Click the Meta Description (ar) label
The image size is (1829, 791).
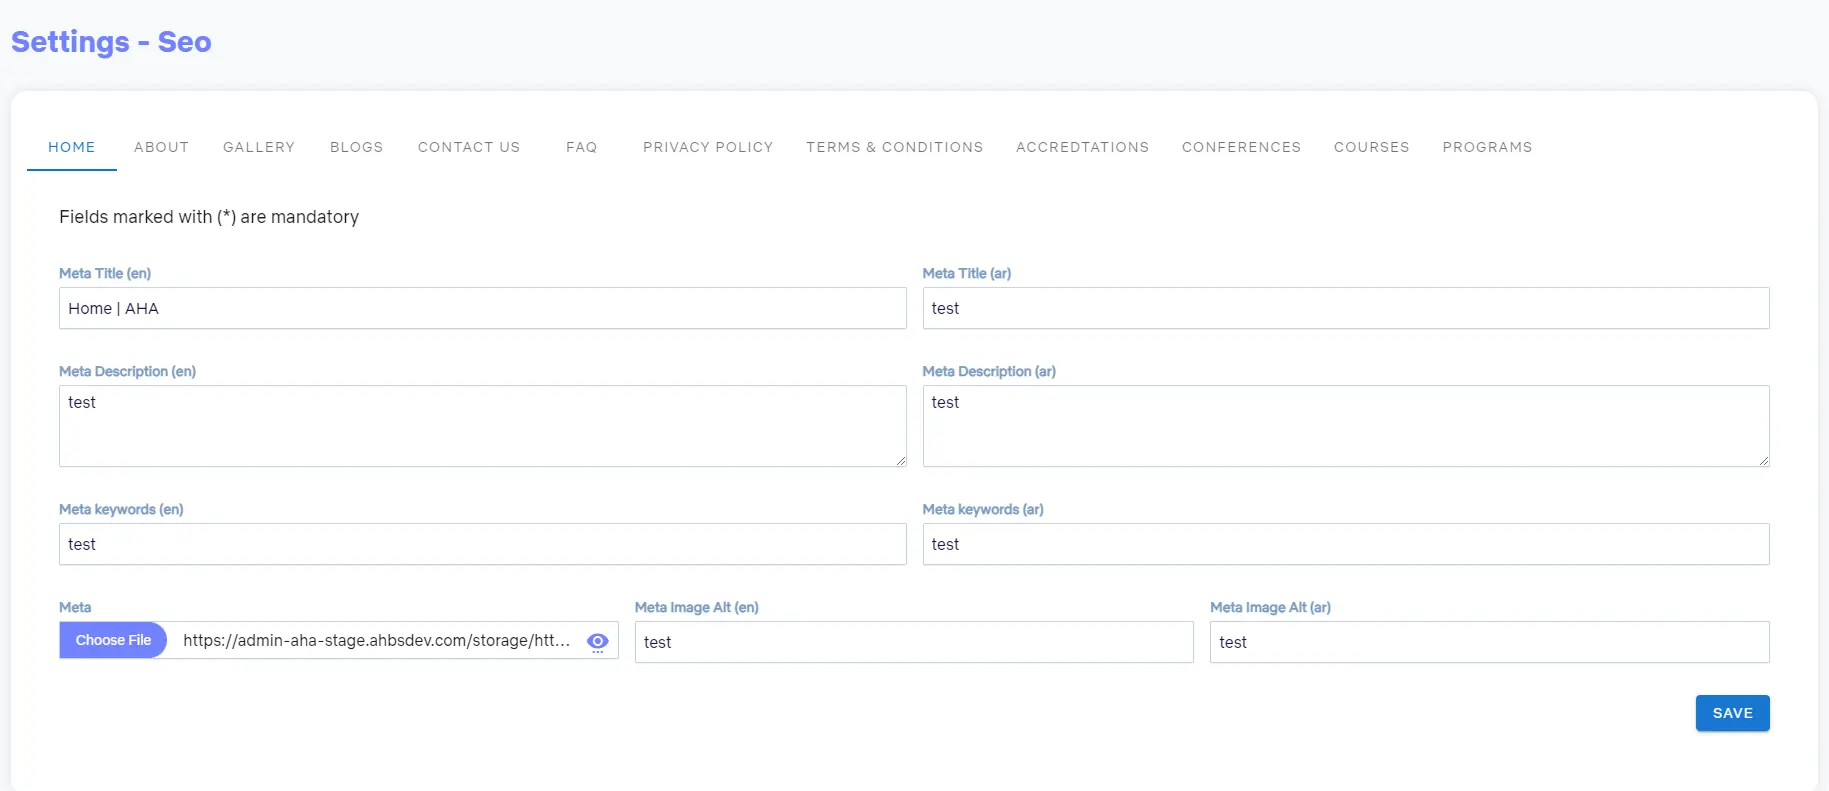coord(989,371)
